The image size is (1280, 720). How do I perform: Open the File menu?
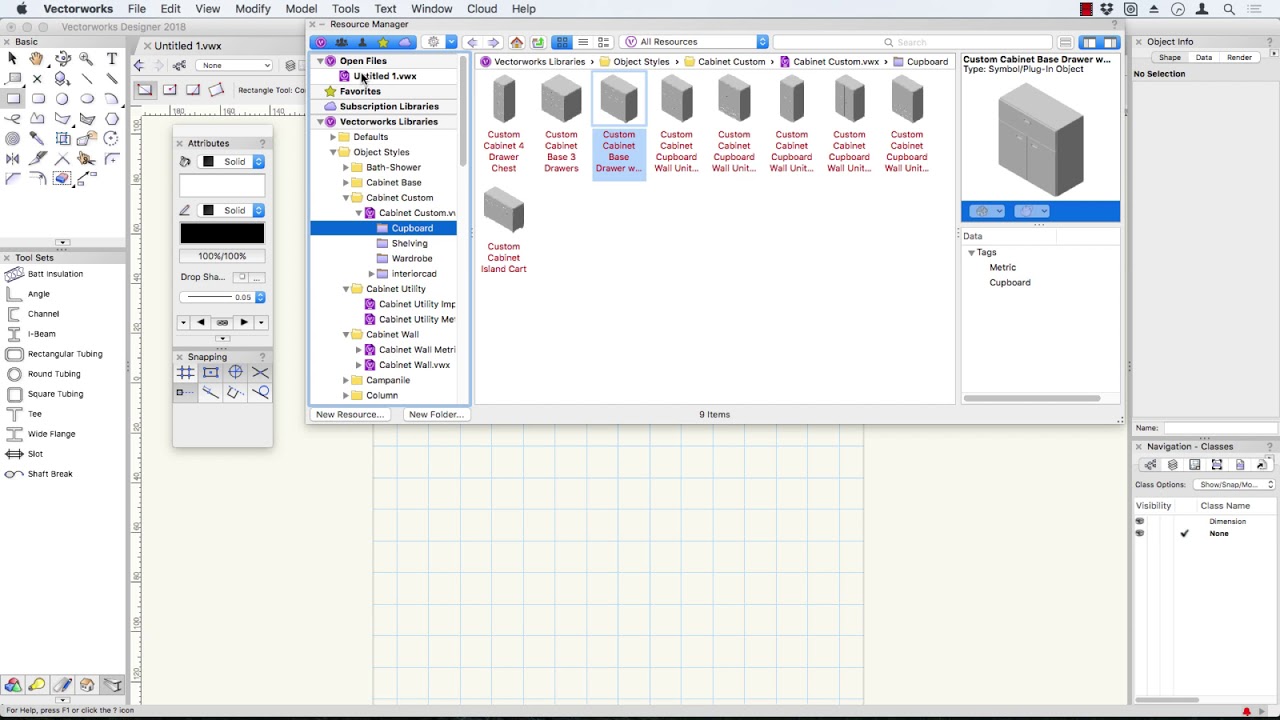[137, 9]
